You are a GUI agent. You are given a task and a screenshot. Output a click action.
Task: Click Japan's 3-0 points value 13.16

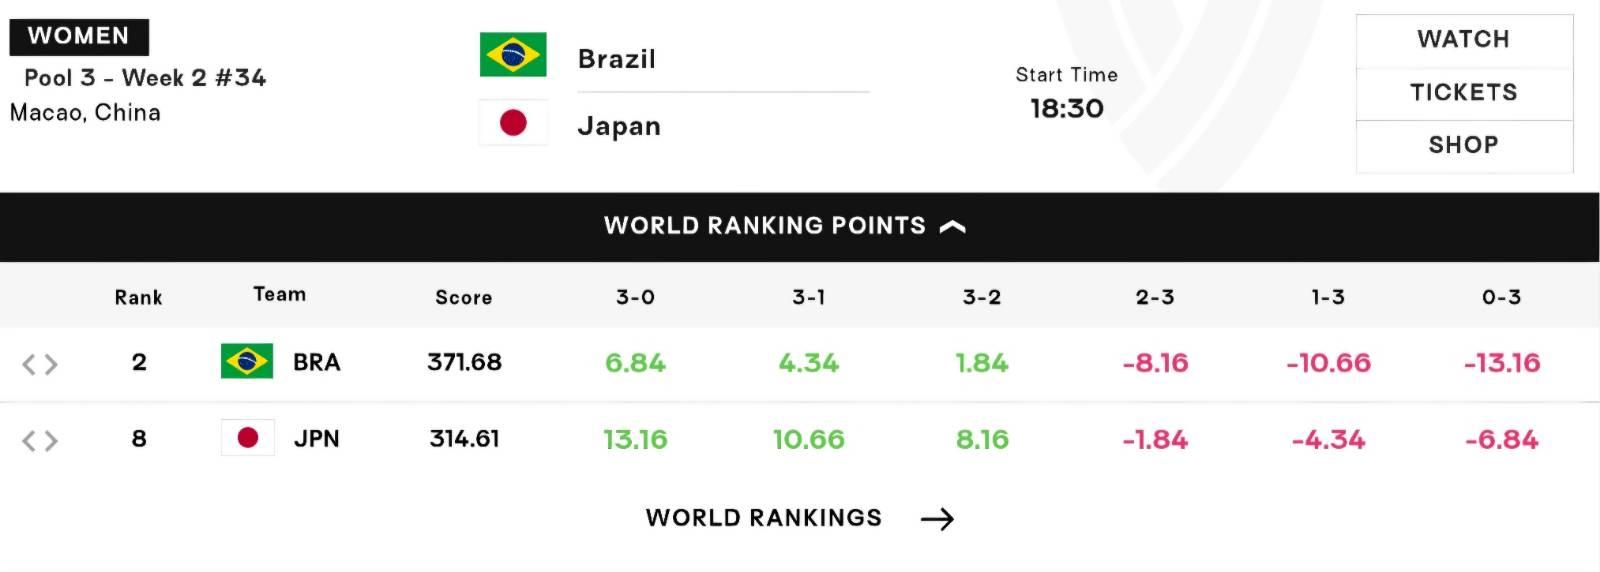[x=635, y=439]
